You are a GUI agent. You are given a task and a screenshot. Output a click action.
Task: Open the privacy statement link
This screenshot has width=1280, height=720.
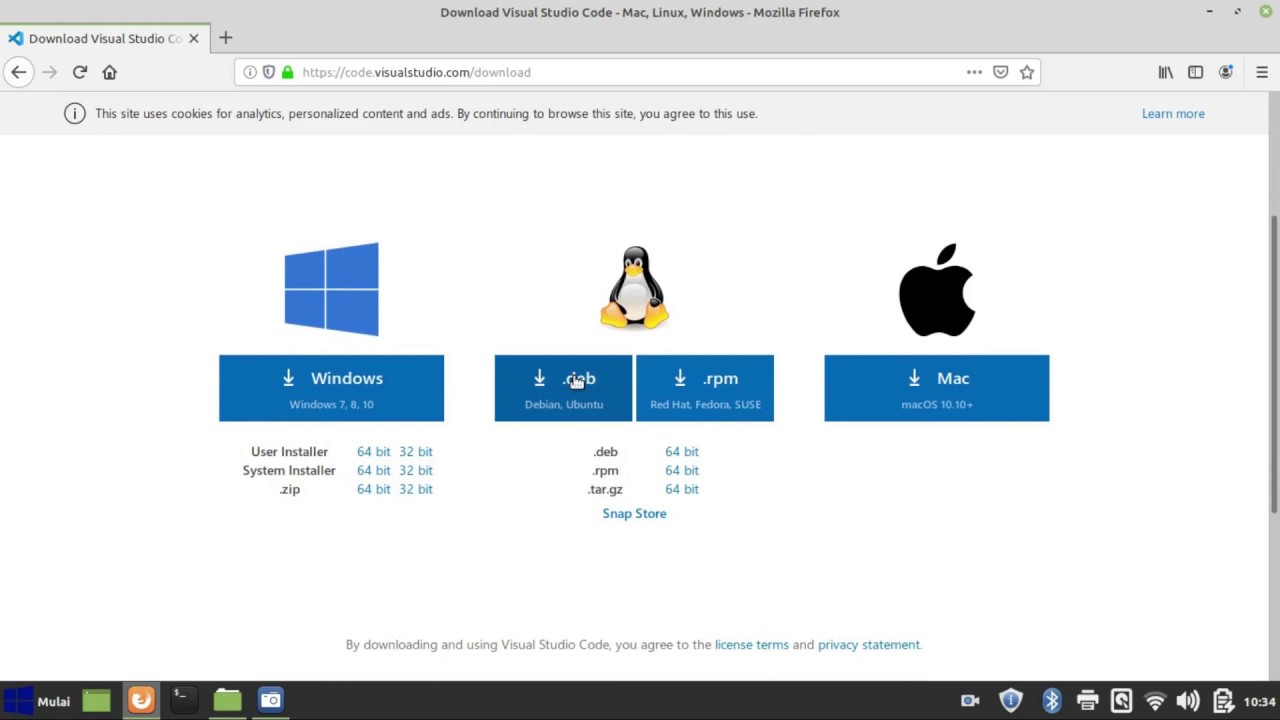point(869,644)
